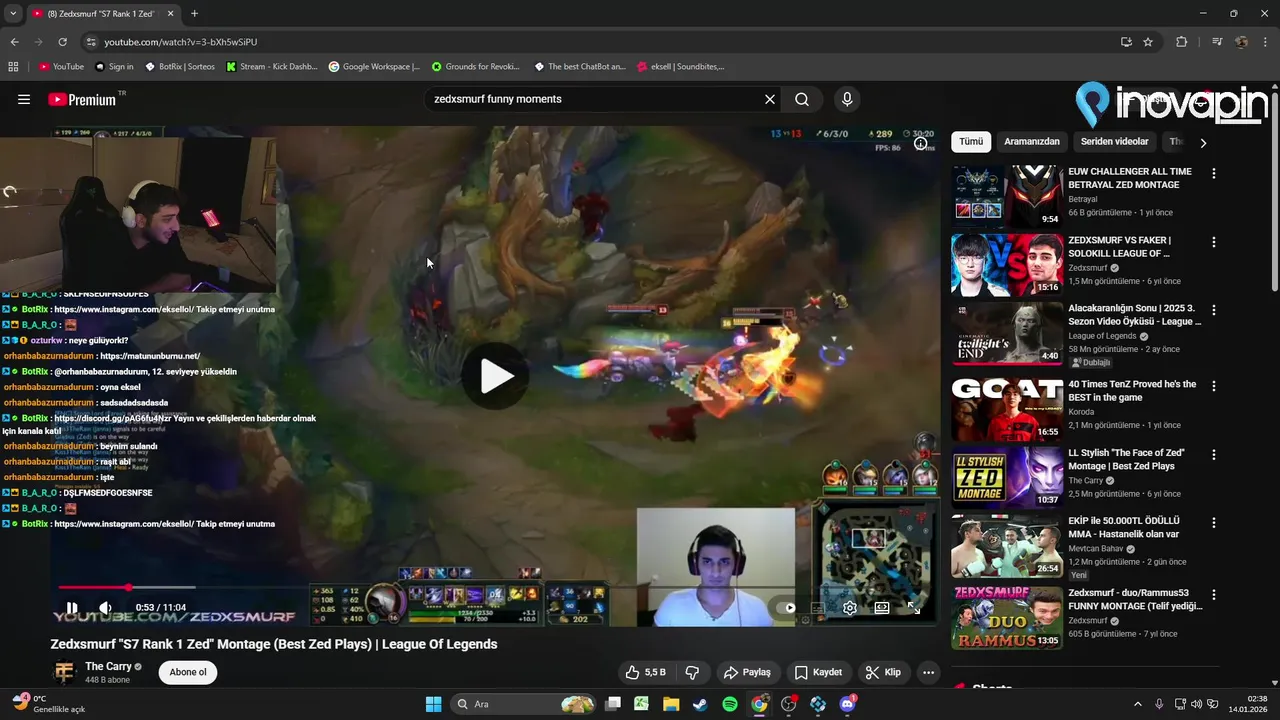Open the Grounds for Revoki... bookmark
Screen dimensions: 1280x720
[476, 67]
